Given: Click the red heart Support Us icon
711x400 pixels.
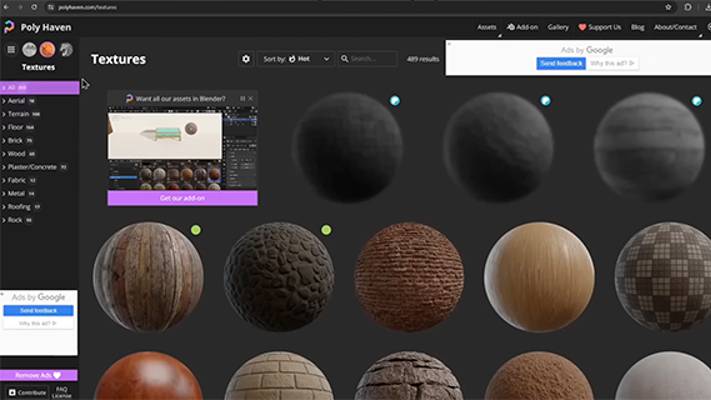Looking at the screenshot, I should (x=582, y=27).
